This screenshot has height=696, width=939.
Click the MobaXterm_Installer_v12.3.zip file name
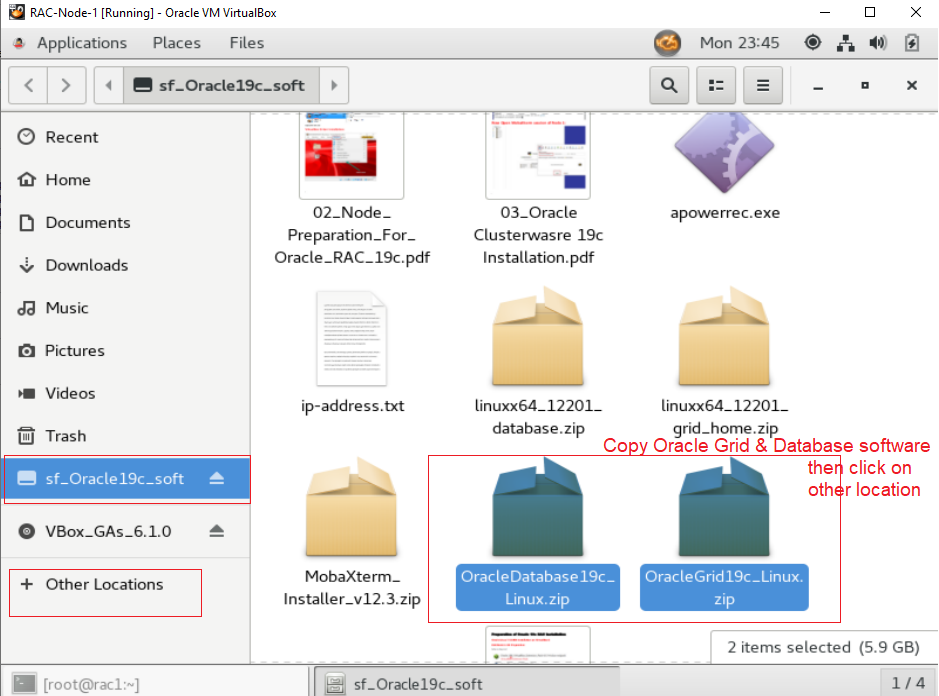coord(352,588)
